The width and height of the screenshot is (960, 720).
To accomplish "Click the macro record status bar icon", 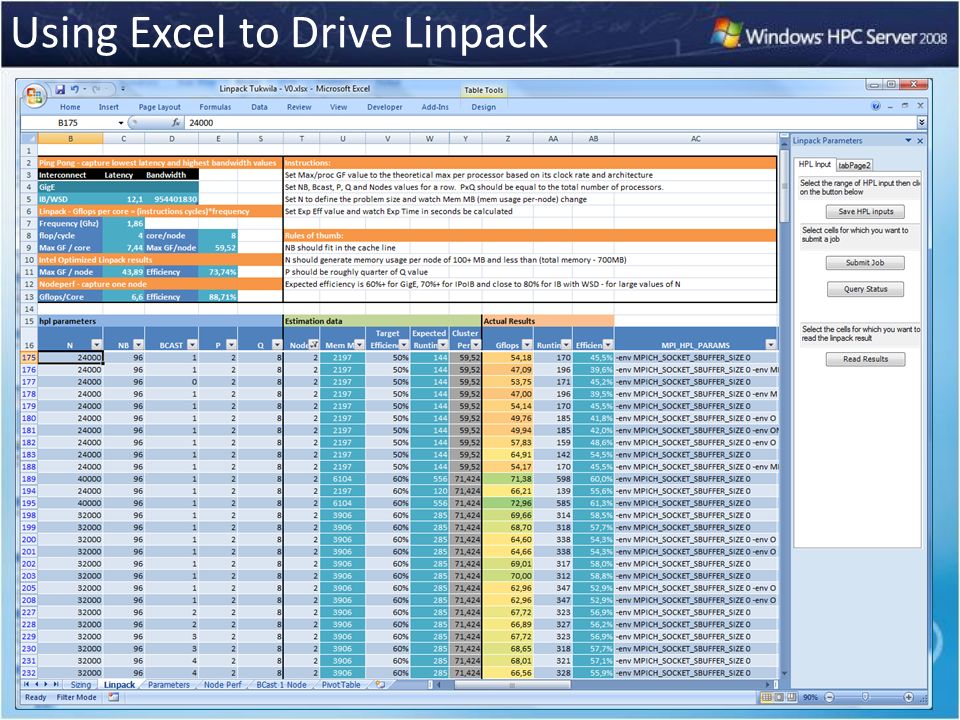I will click(113, 697).
